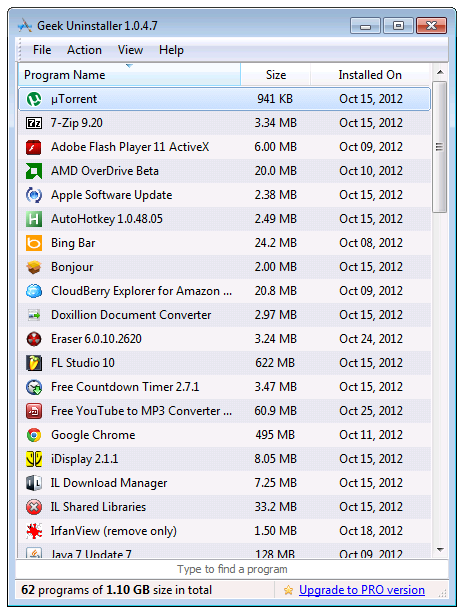
Task: Click the FL Studio 10 icon
Action: point(34,363)
